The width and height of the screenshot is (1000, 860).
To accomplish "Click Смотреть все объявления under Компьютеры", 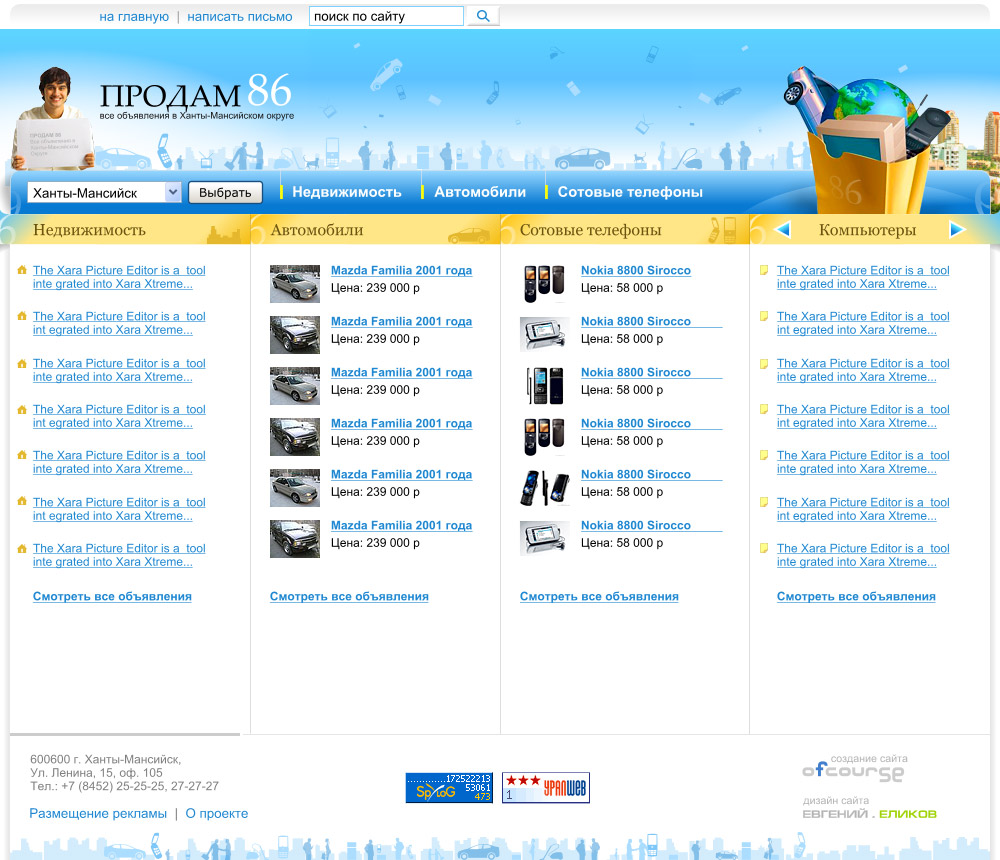I will coord(856,597).
